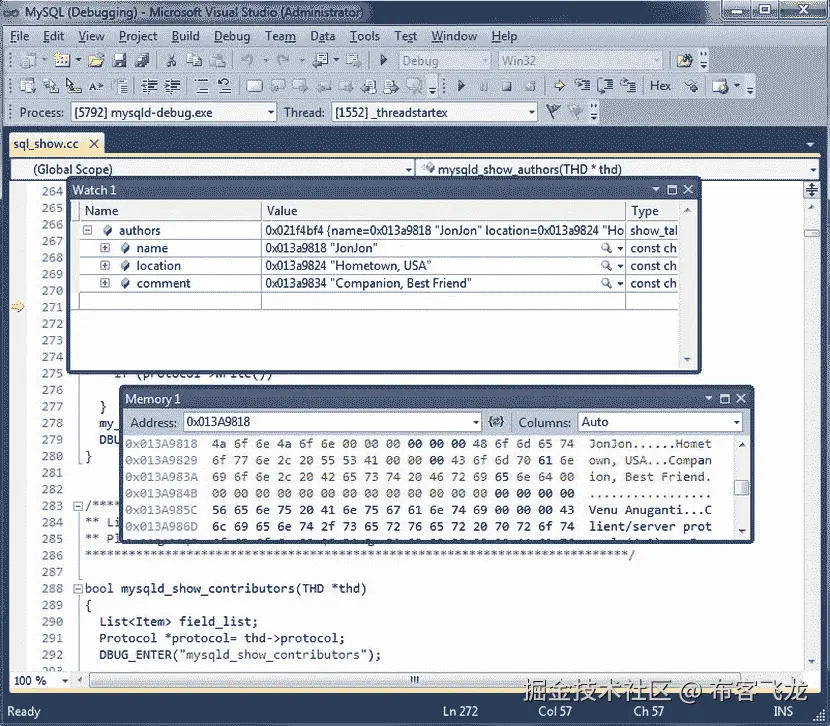
Task: Open the mysqld_show_authors function dropdown
Action: point(813,169)
